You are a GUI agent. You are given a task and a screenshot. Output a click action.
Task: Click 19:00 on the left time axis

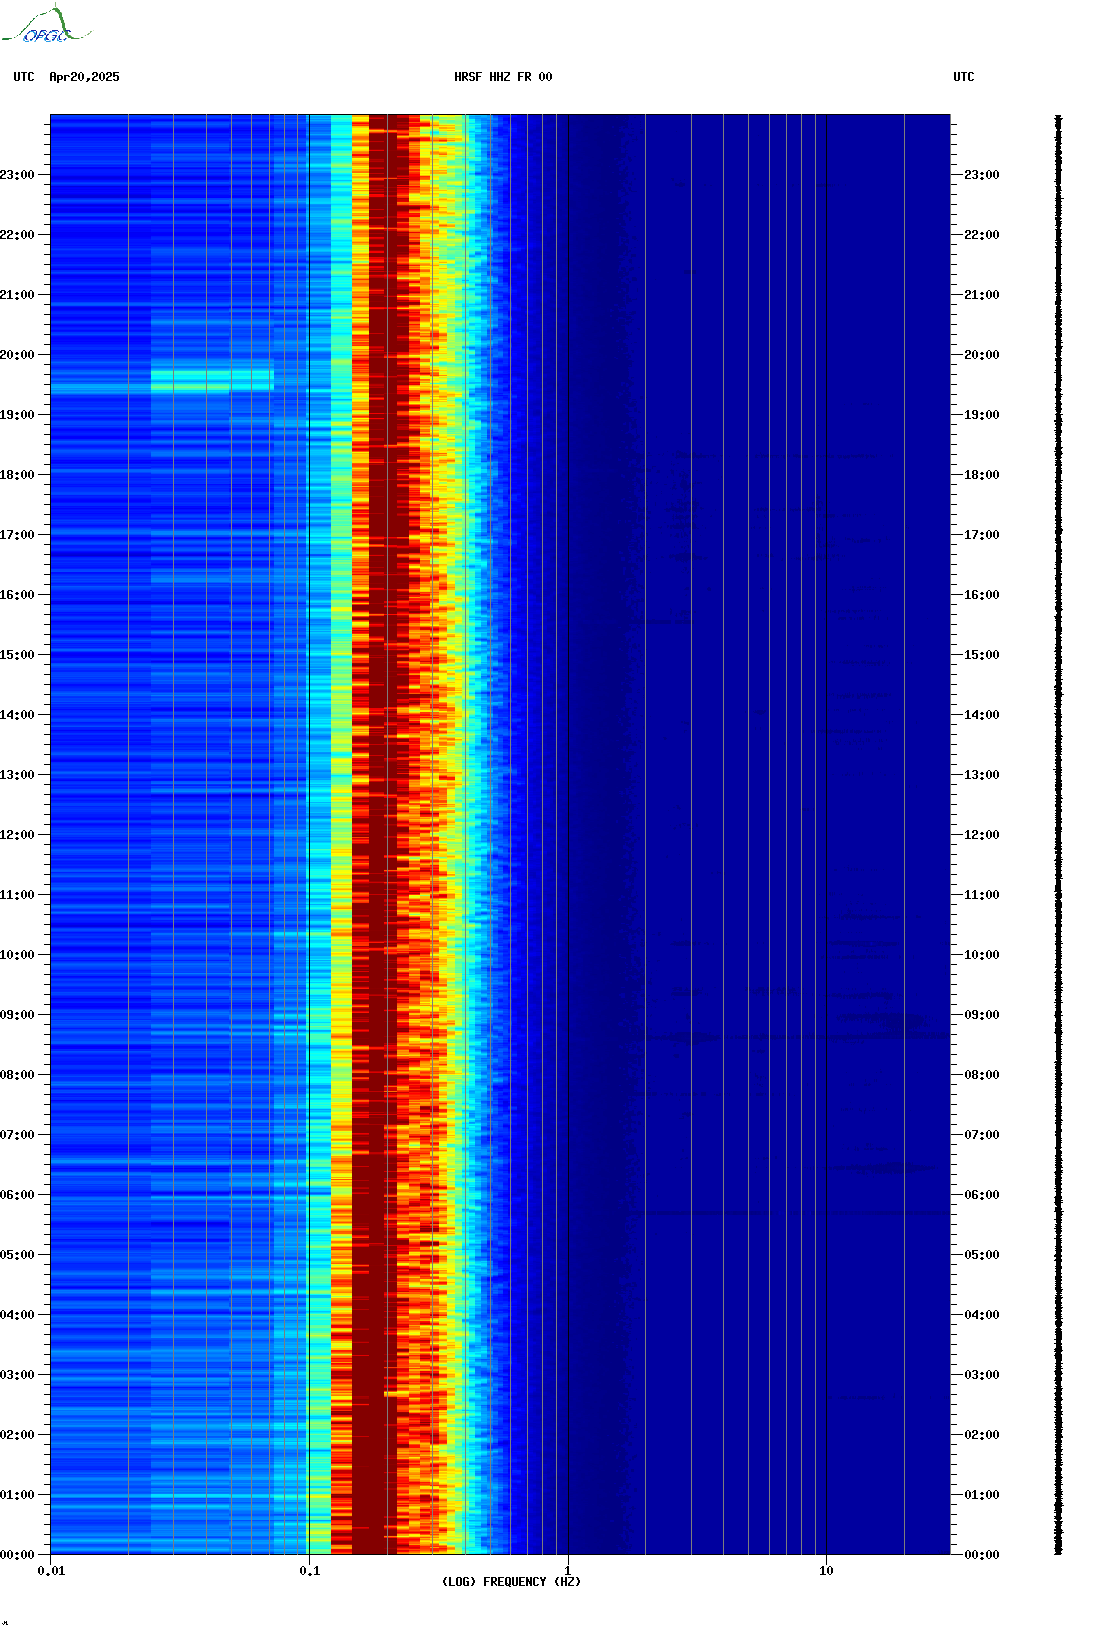(x=17, y=415)
